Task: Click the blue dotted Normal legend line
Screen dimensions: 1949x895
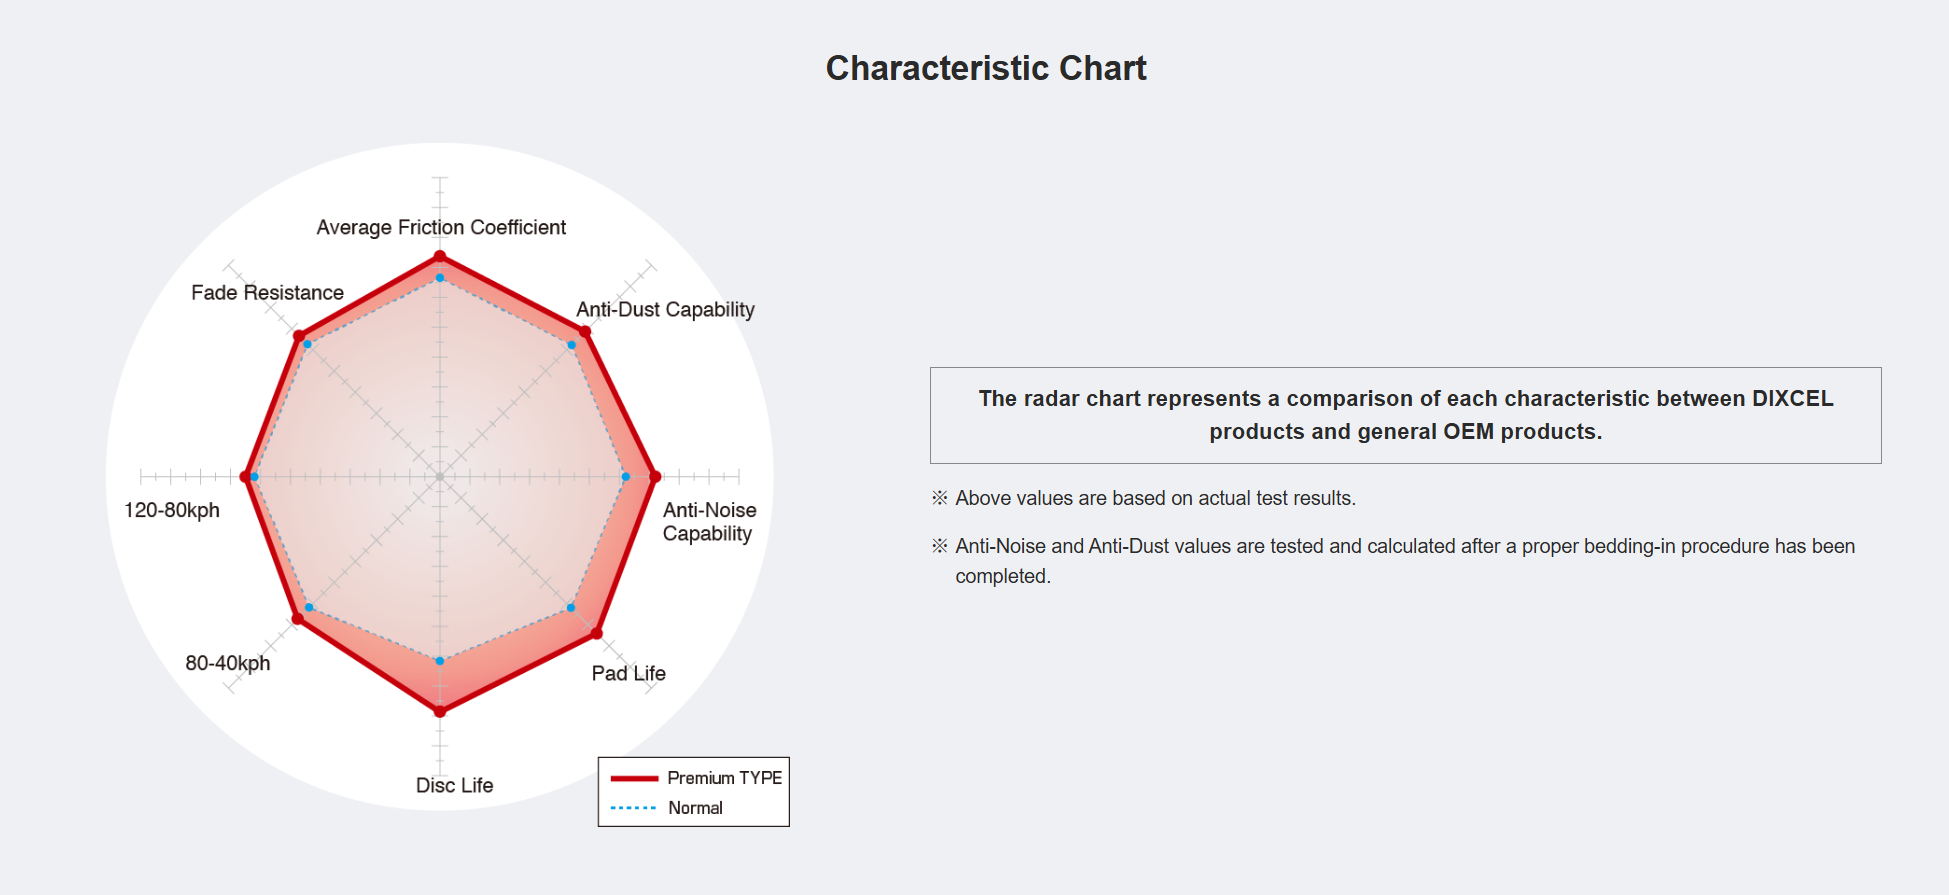Action: [x=634, y=808]
